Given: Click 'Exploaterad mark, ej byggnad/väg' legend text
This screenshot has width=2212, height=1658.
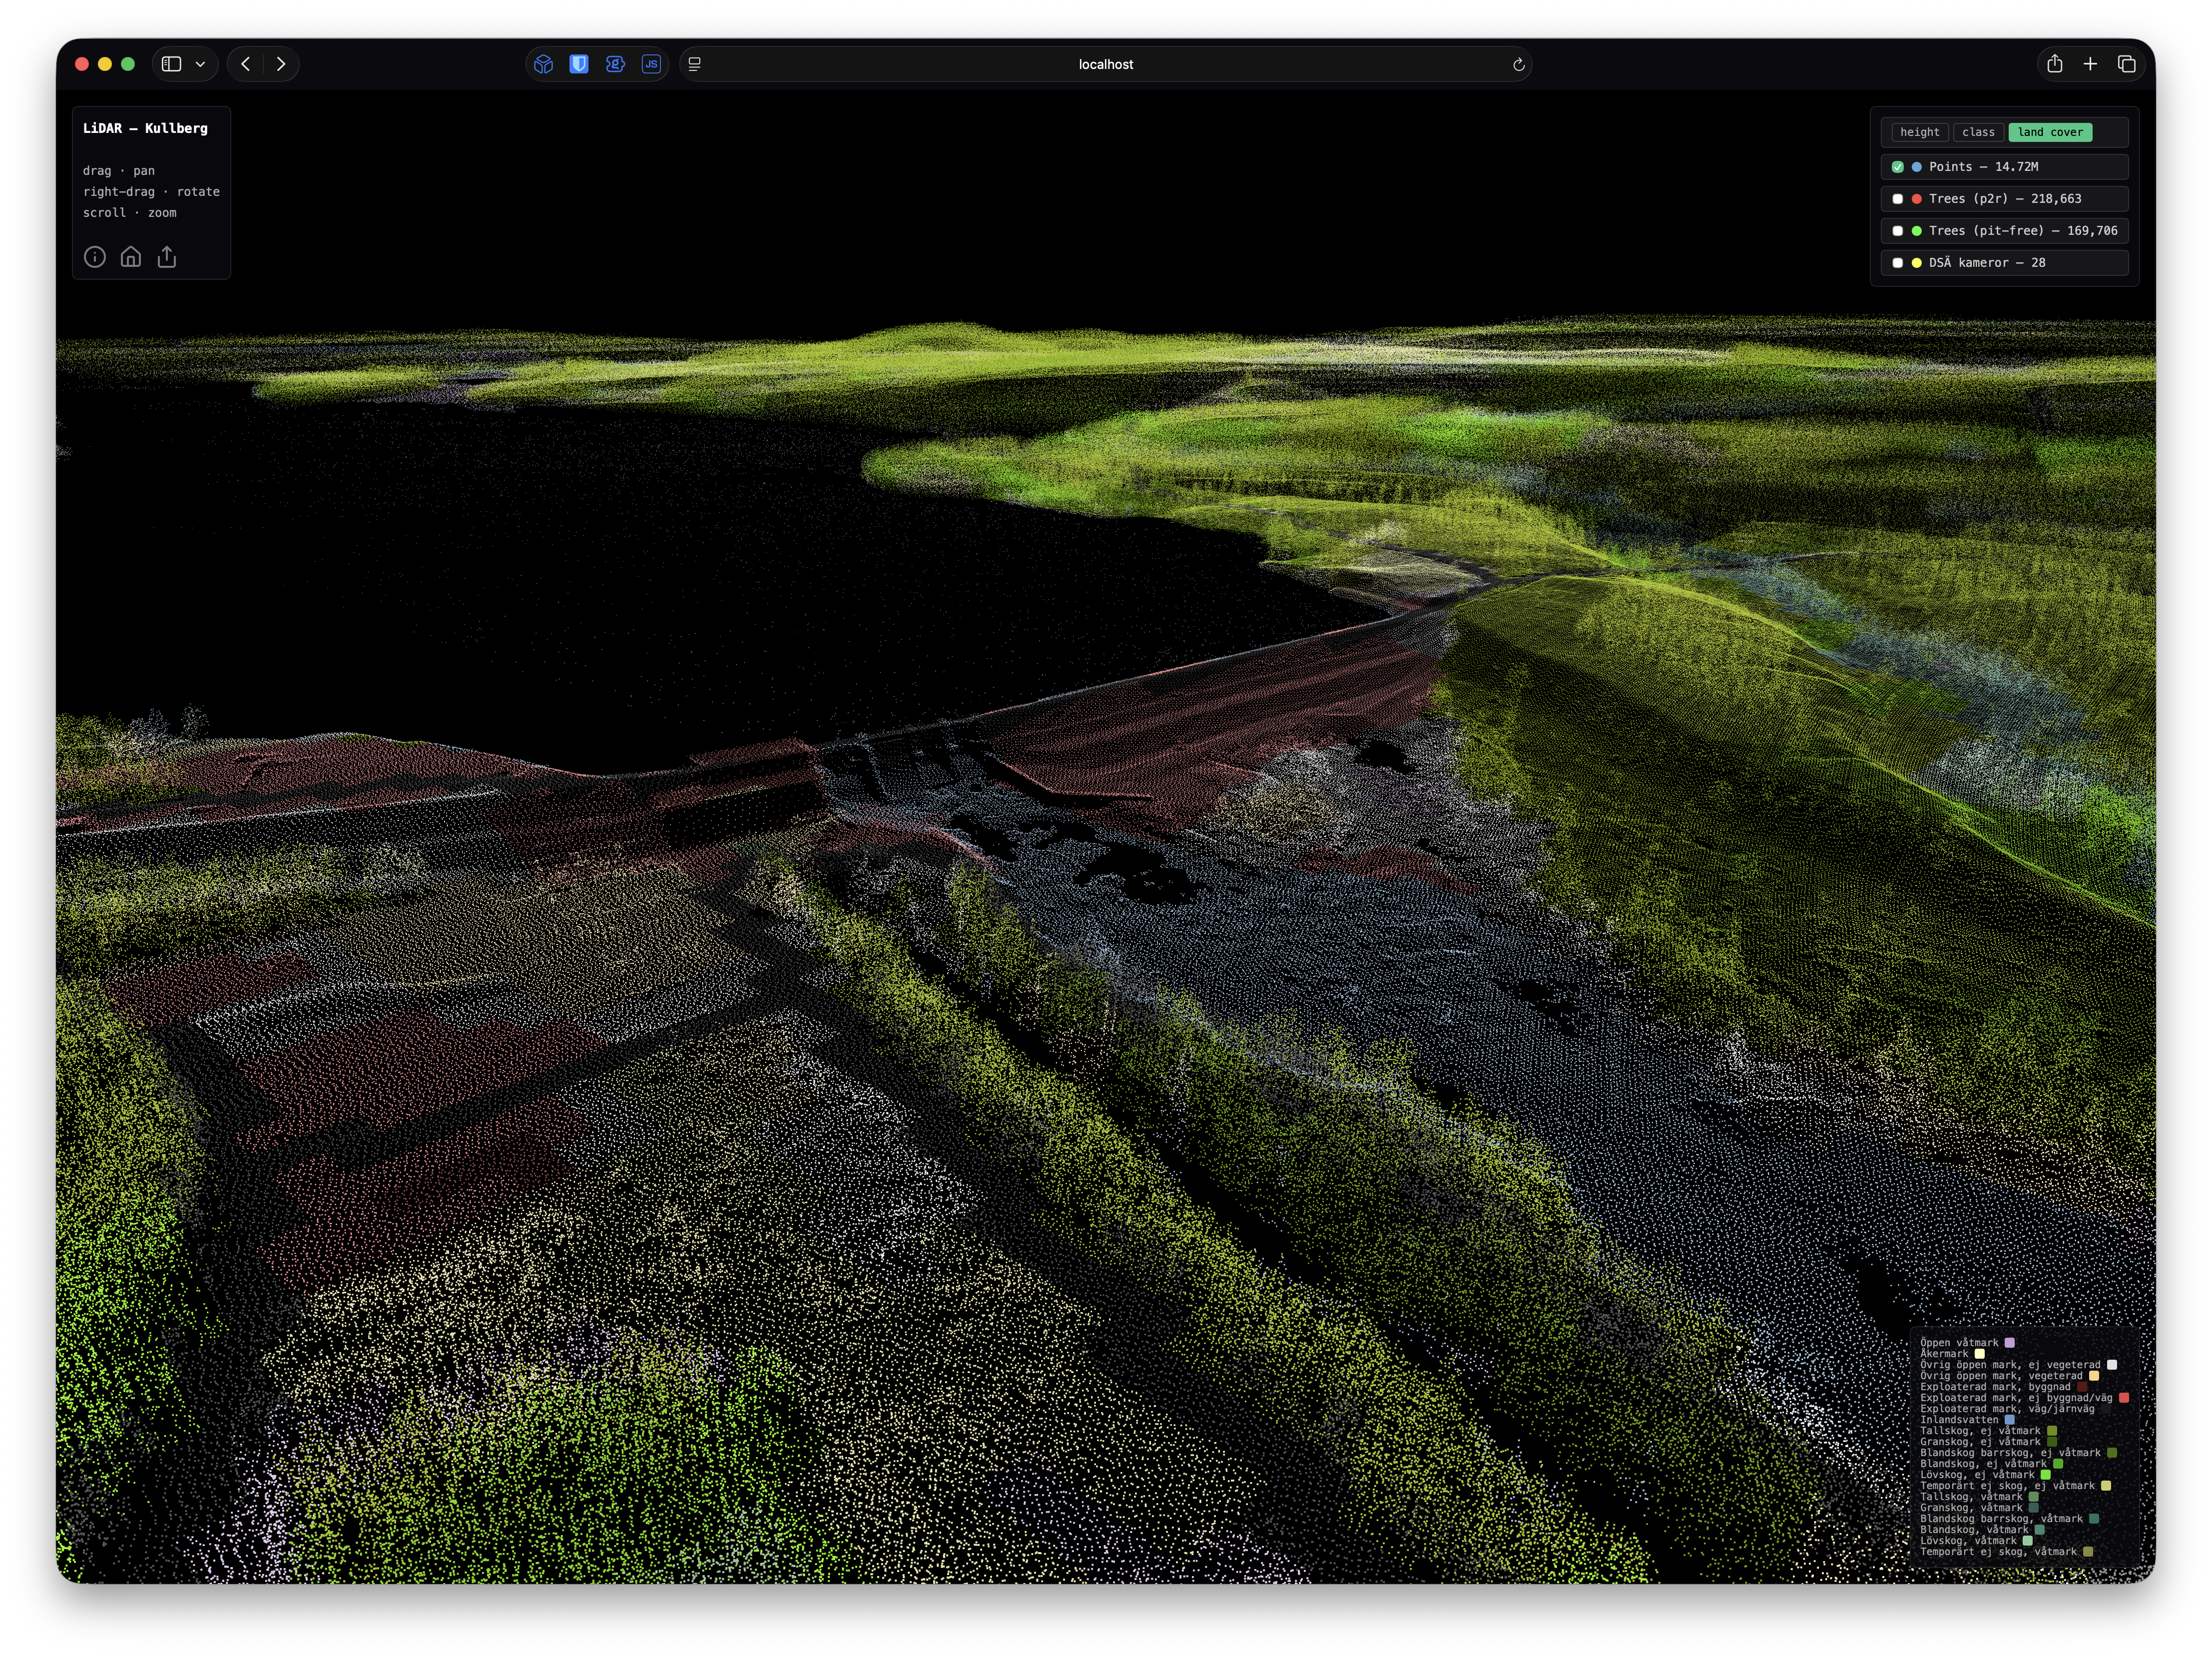Looking at the screenshot, I should pos(2017,1398).
